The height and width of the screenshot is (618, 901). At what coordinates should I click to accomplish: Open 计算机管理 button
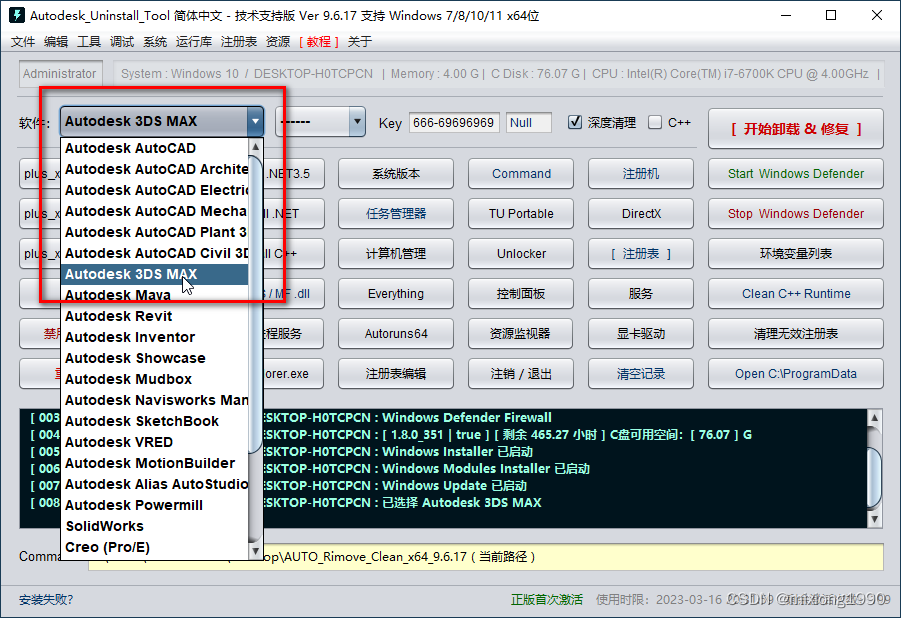coord(396,254)
